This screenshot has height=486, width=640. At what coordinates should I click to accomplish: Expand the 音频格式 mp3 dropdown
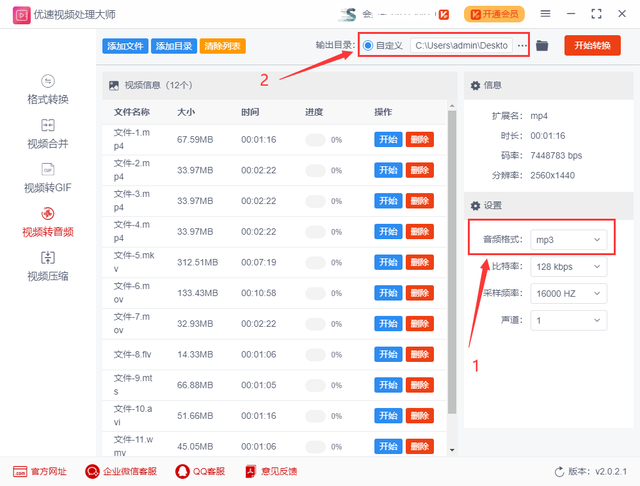pos(569,240)
